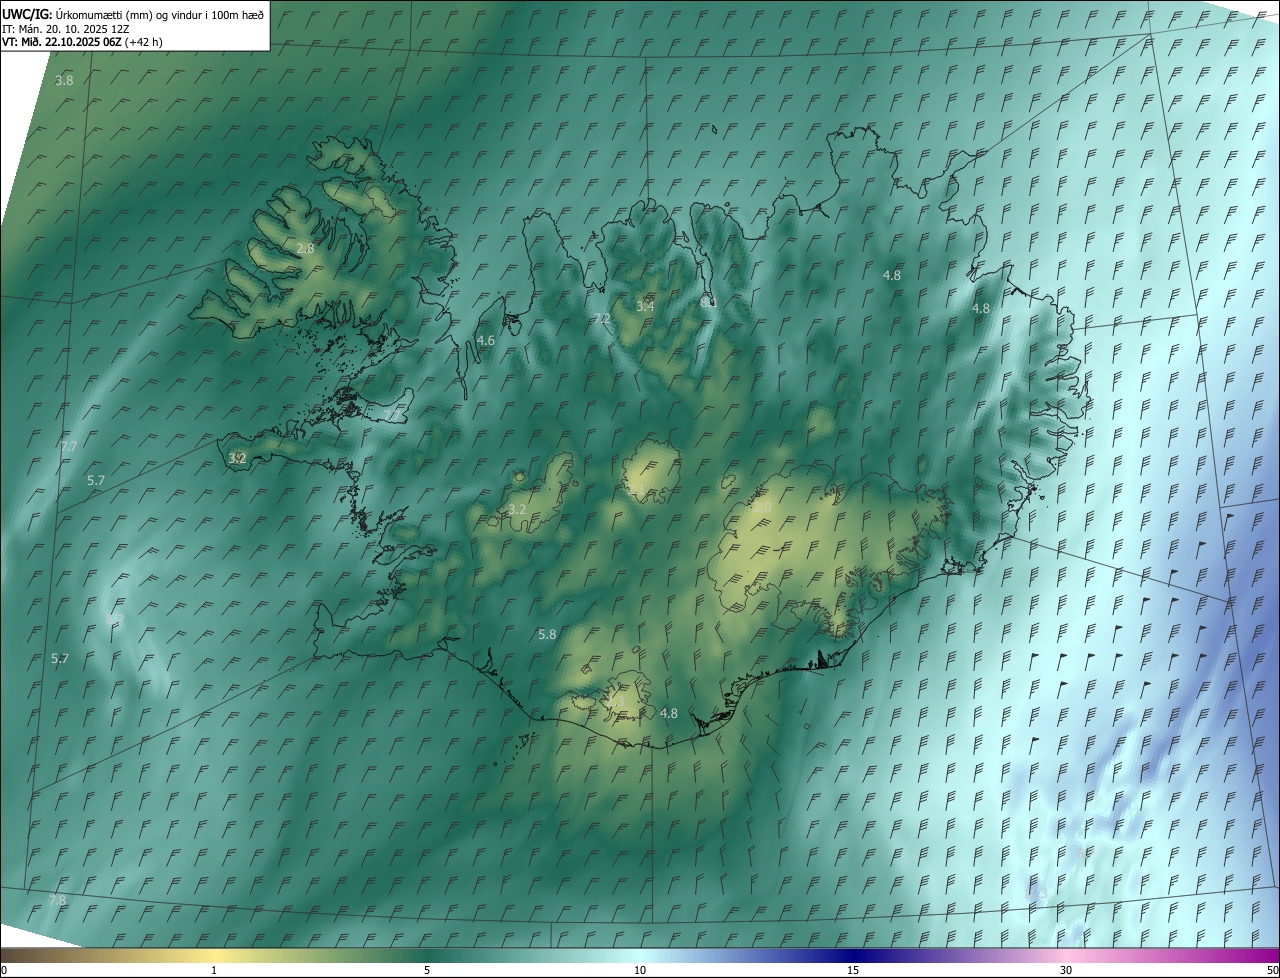Image resolution: width=1280 pixels, height=978 pixels.
Task: Click the color scale label 50
Action: [1271, 970]
